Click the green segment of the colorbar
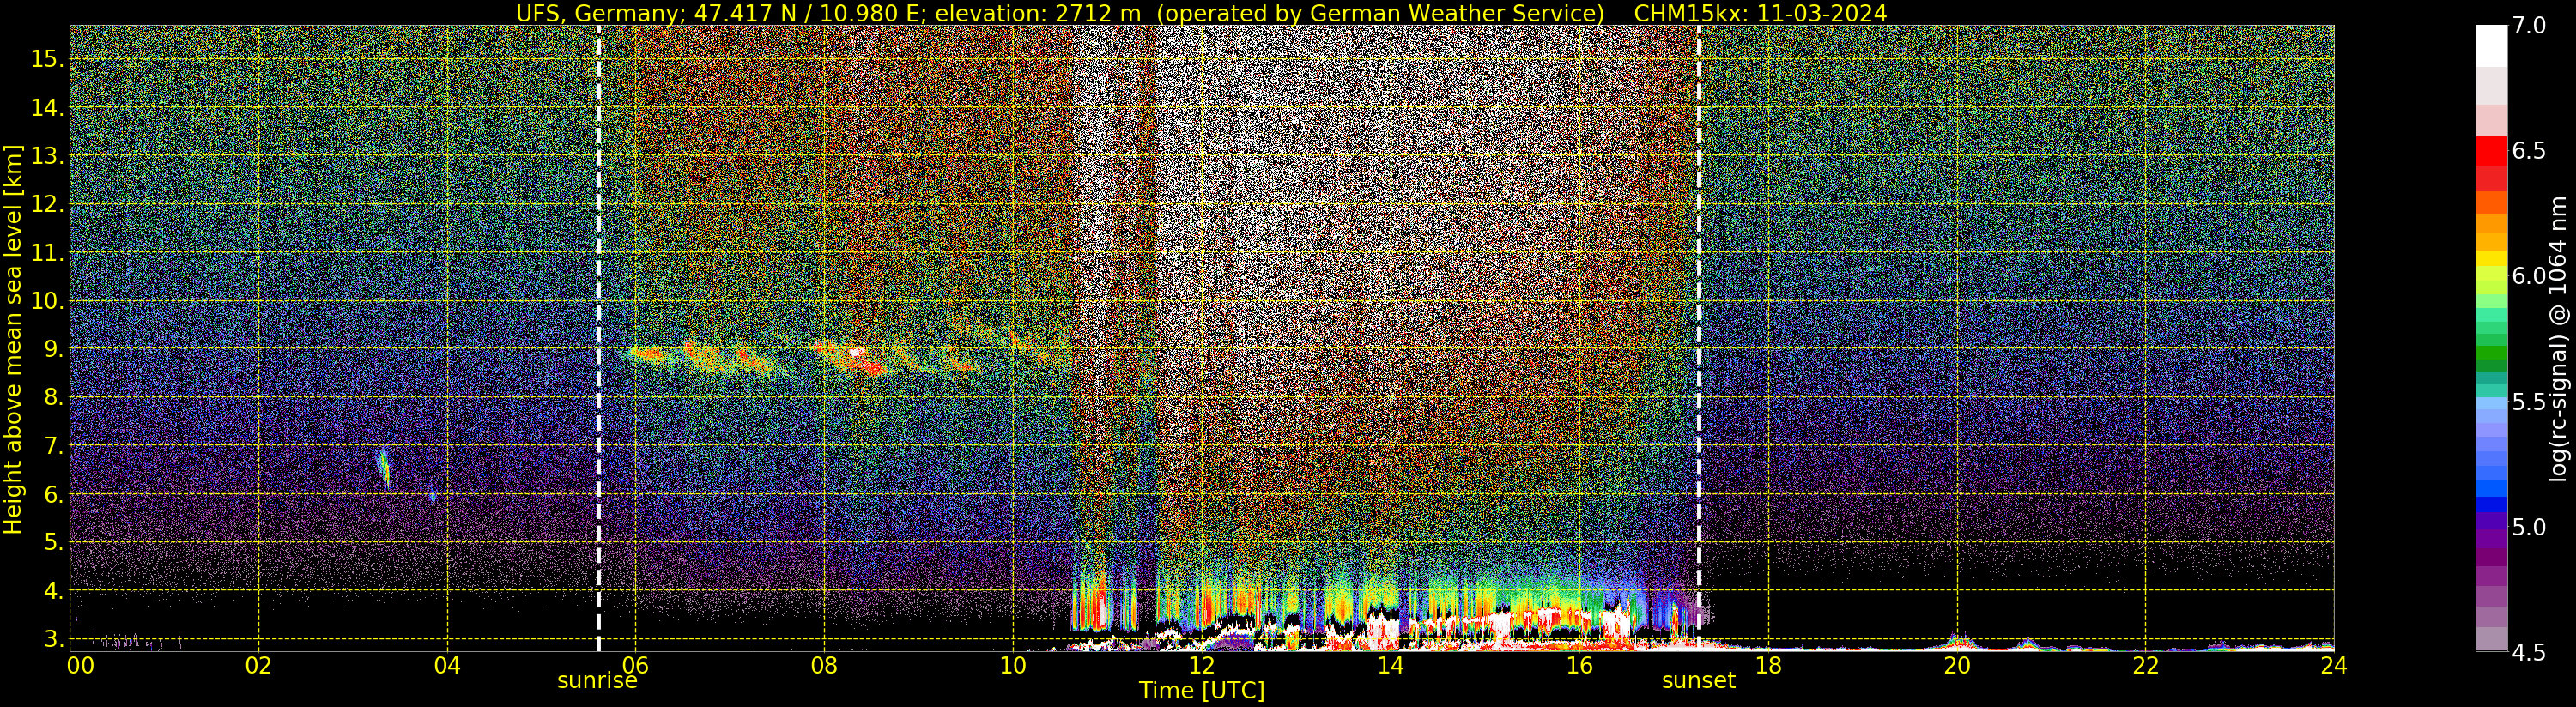Viewport: 2576px width, 707px height. 2491,352
